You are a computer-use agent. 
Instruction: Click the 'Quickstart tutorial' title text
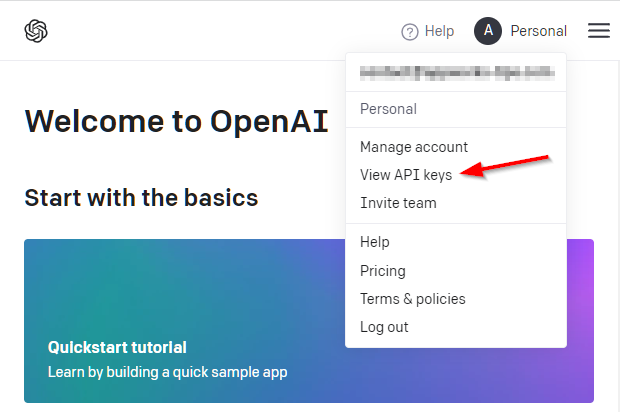point(117,348)
